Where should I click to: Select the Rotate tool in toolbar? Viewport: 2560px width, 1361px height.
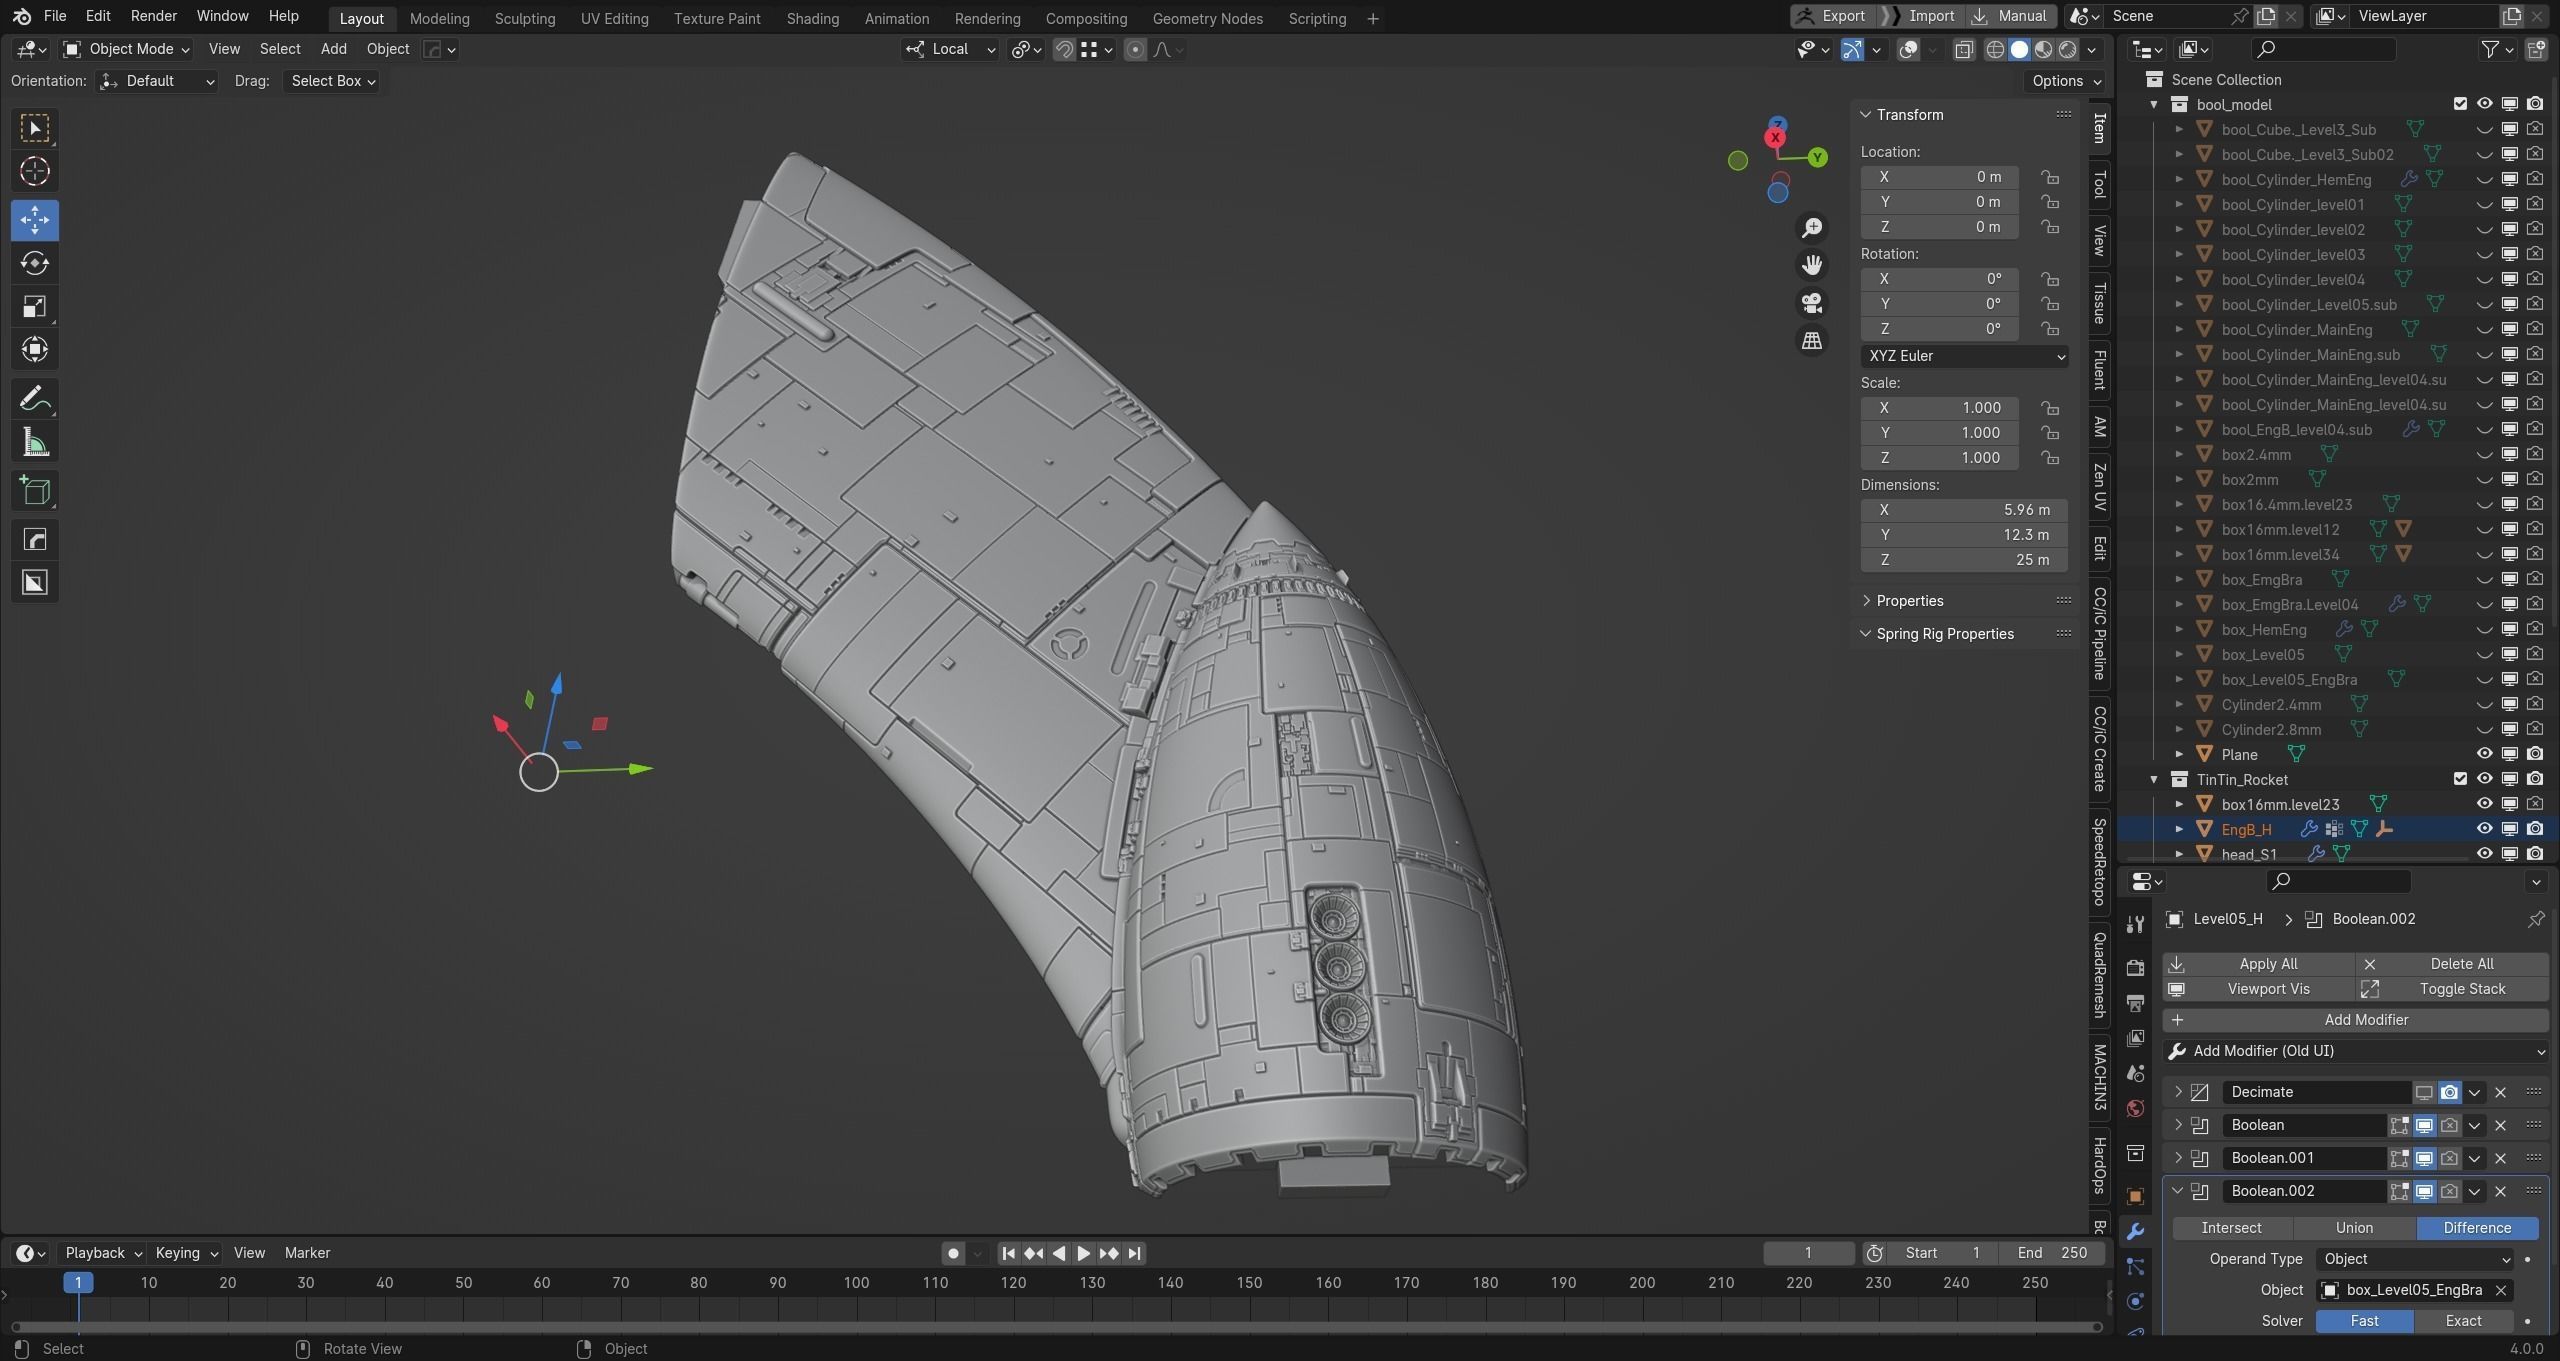pyautogui.click(x=35, y=263)
